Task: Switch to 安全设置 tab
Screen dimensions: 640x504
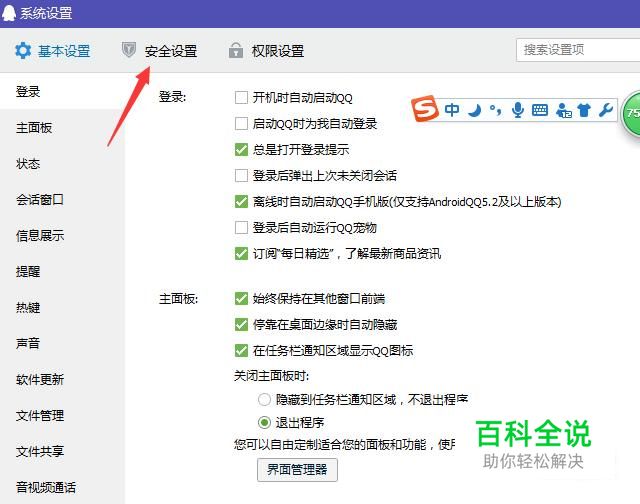Action: point(160,51)
